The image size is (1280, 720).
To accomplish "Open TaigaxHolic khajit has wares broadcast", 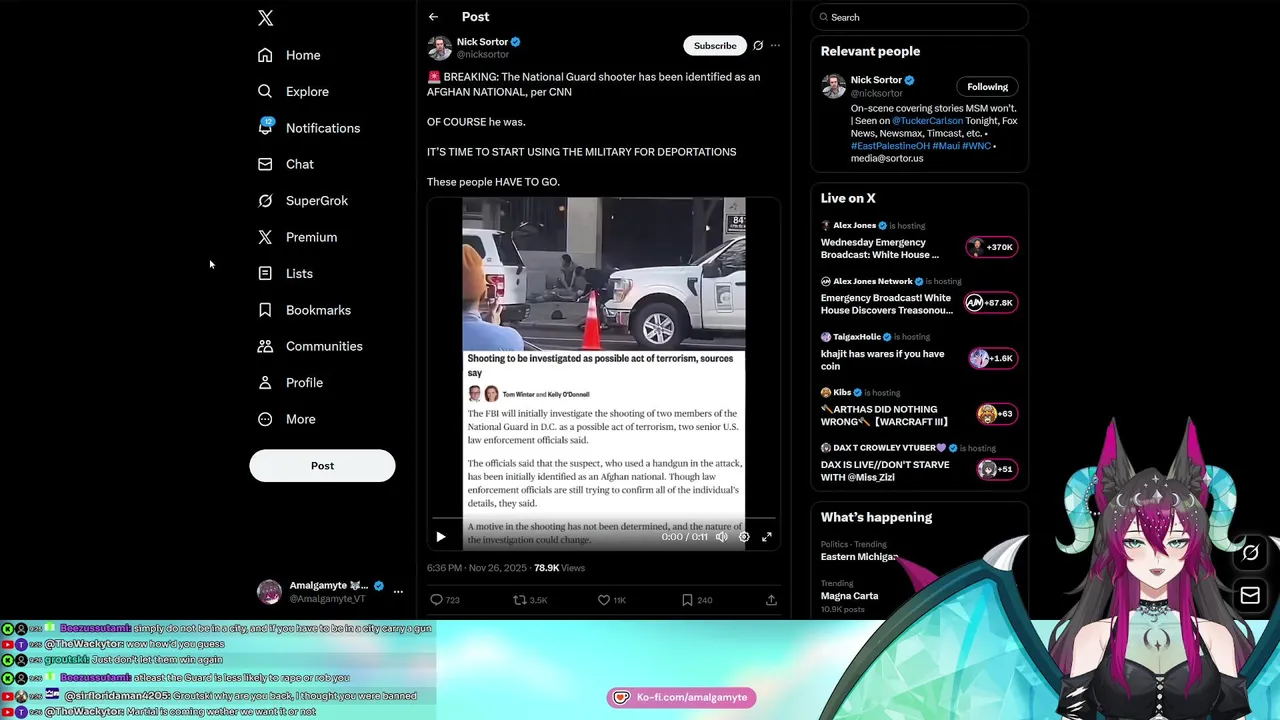I will click(x=882, y=360).
